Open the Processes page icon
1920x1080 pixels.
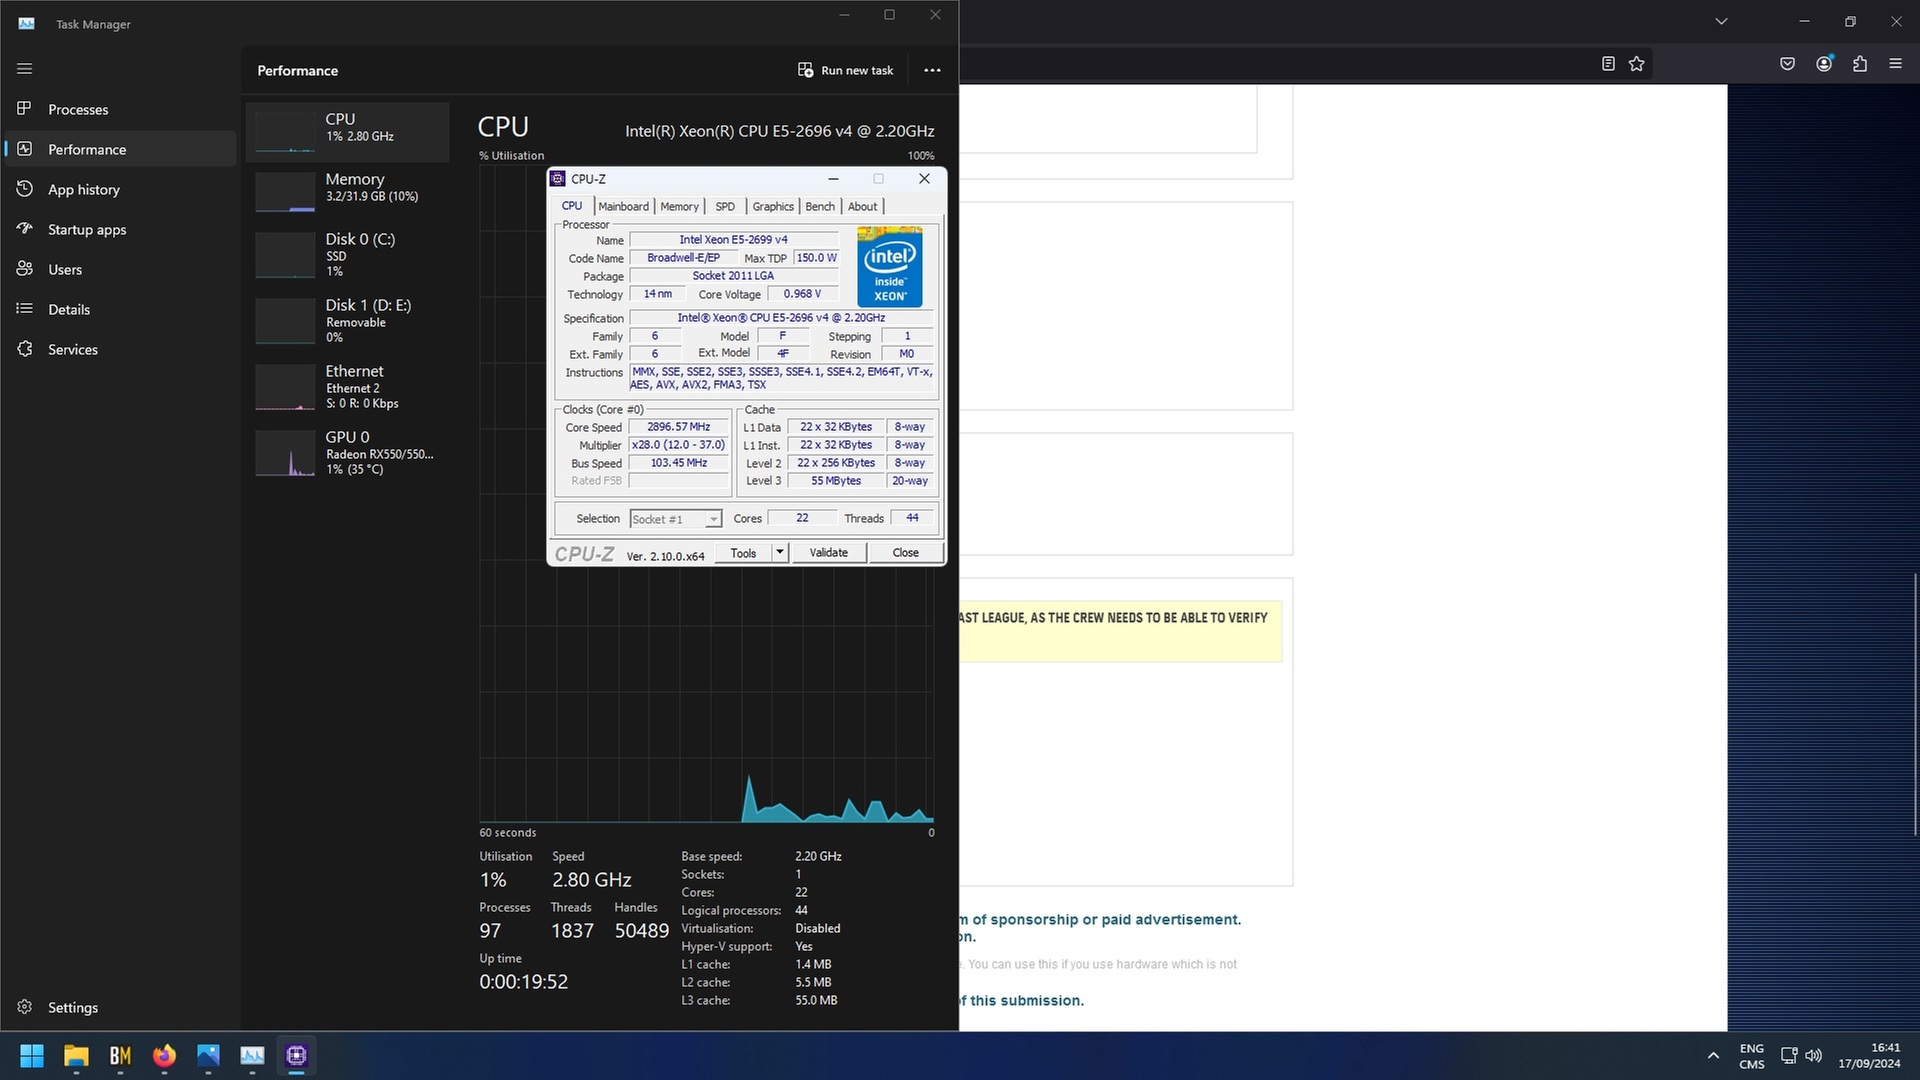click(x=25, y=109)
